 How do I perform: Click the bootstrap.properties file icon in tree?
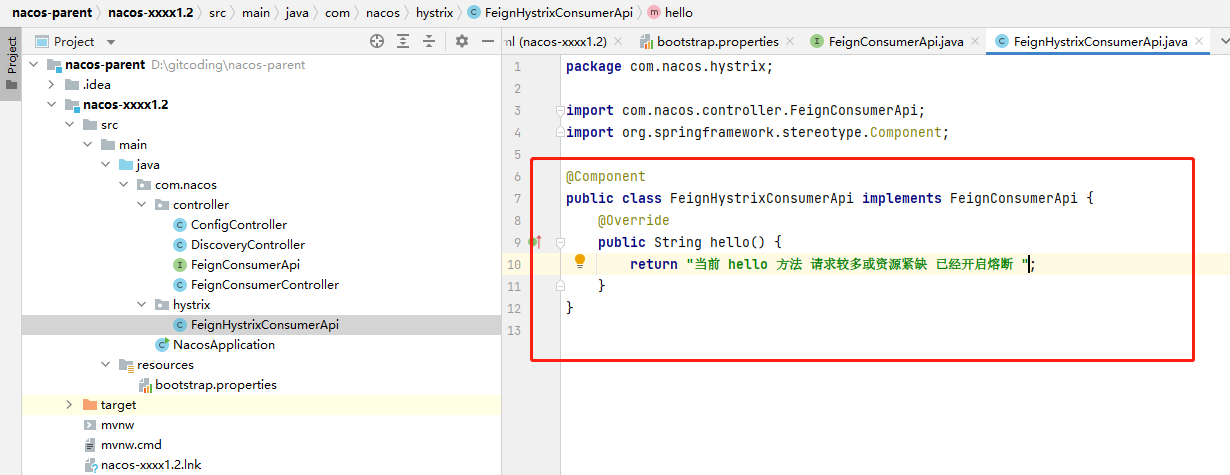pyautogui.click(x=145, y=385)
